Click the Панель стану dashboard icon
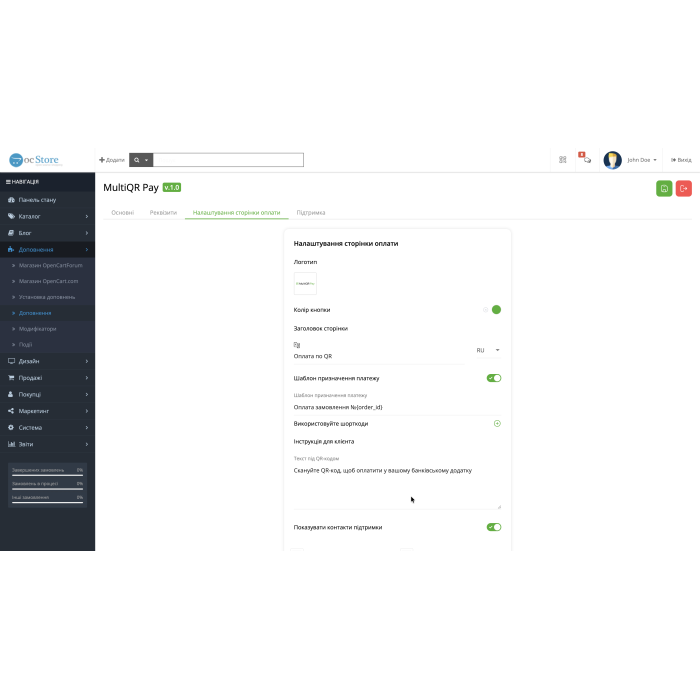Viewport: 700px width, 700px height. [11, 200]
